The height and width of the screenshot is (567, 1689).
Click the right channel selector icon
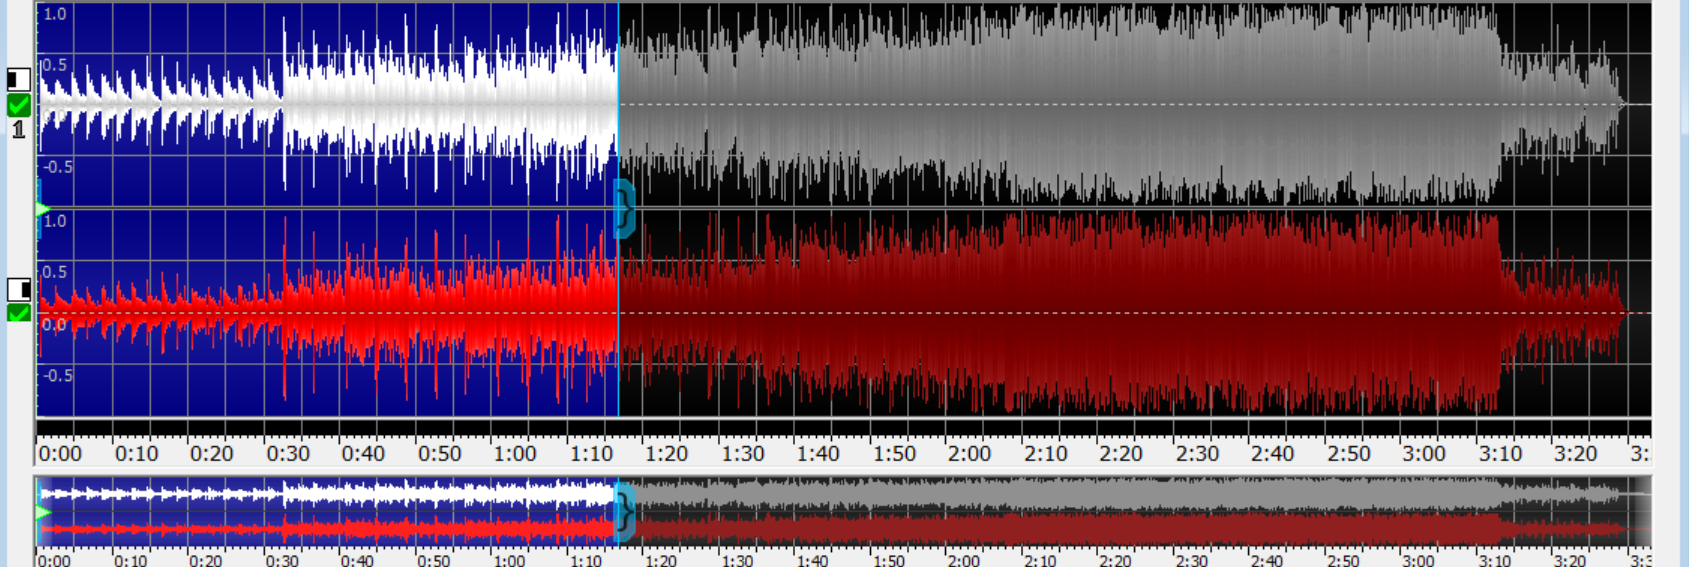(18, 289)
